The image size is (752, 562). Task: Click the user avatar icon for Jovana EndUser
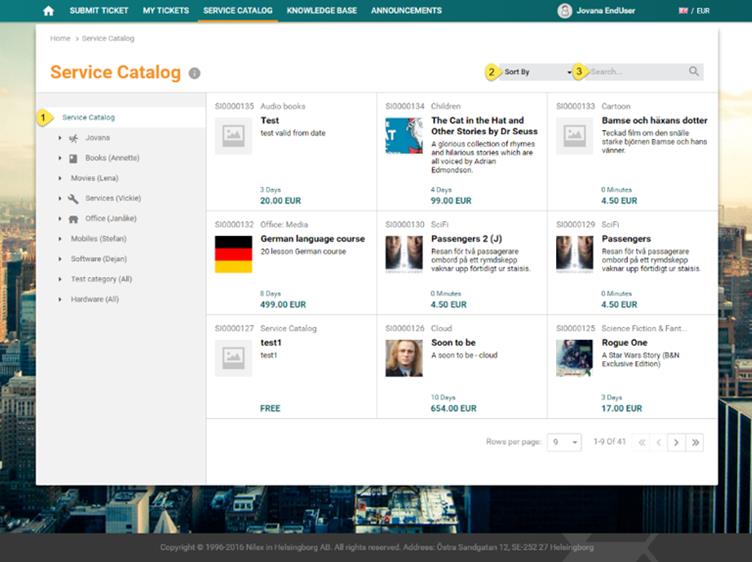pyautogui.click(x=565, y=11)
